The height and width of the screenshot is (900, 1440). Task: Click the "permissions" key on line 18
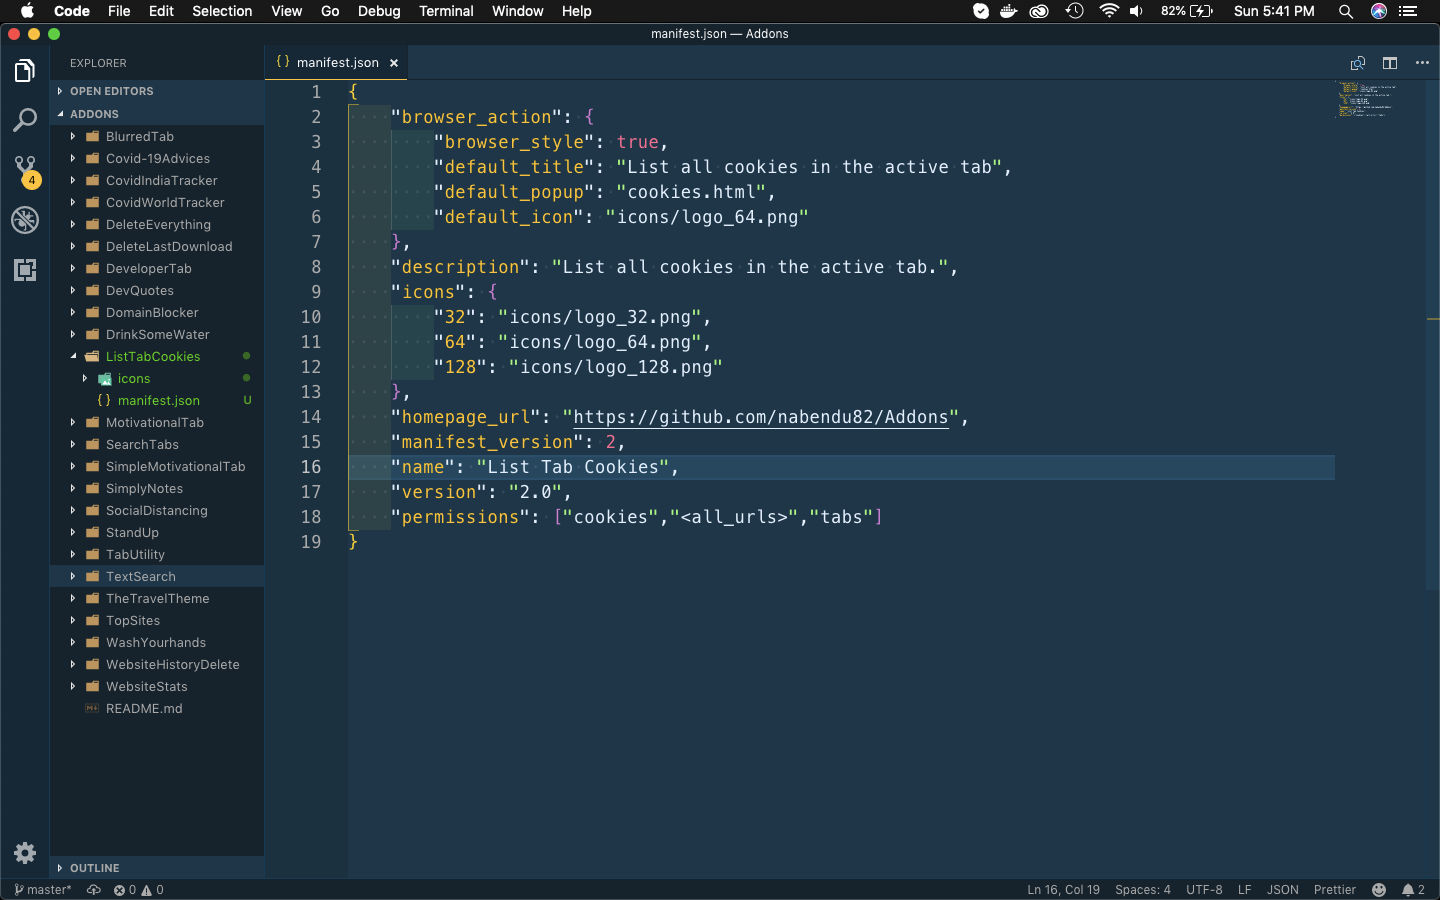click(460, 517)
